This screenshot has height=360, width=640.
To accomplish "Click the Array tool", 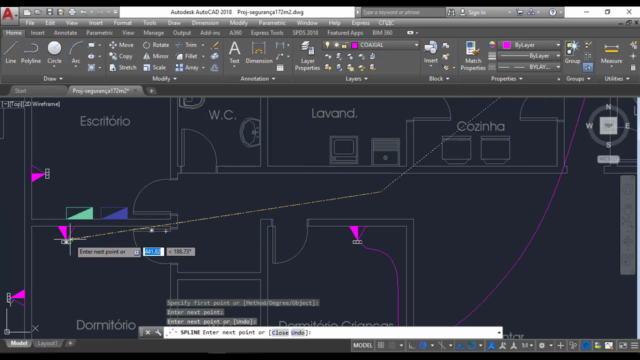I will pyautogui.click(x=187, y=67).
